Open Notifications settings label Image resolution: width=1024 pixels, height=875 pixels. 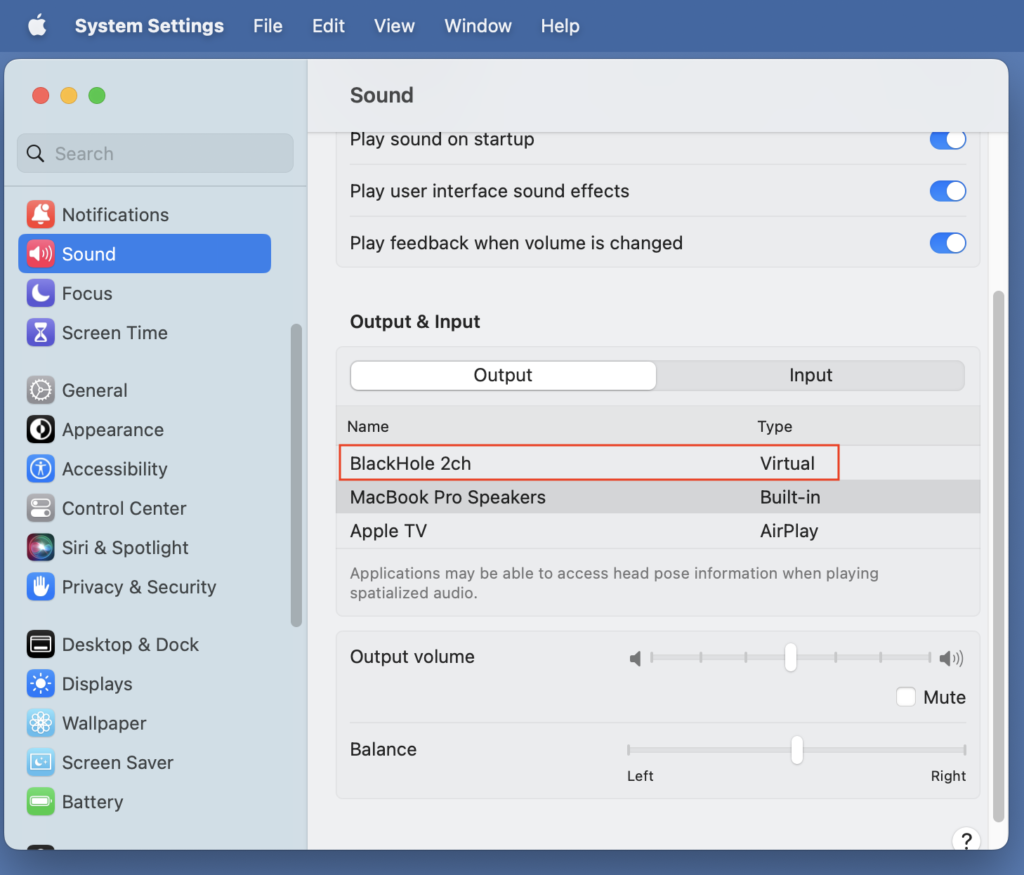(x=116, y=215)
